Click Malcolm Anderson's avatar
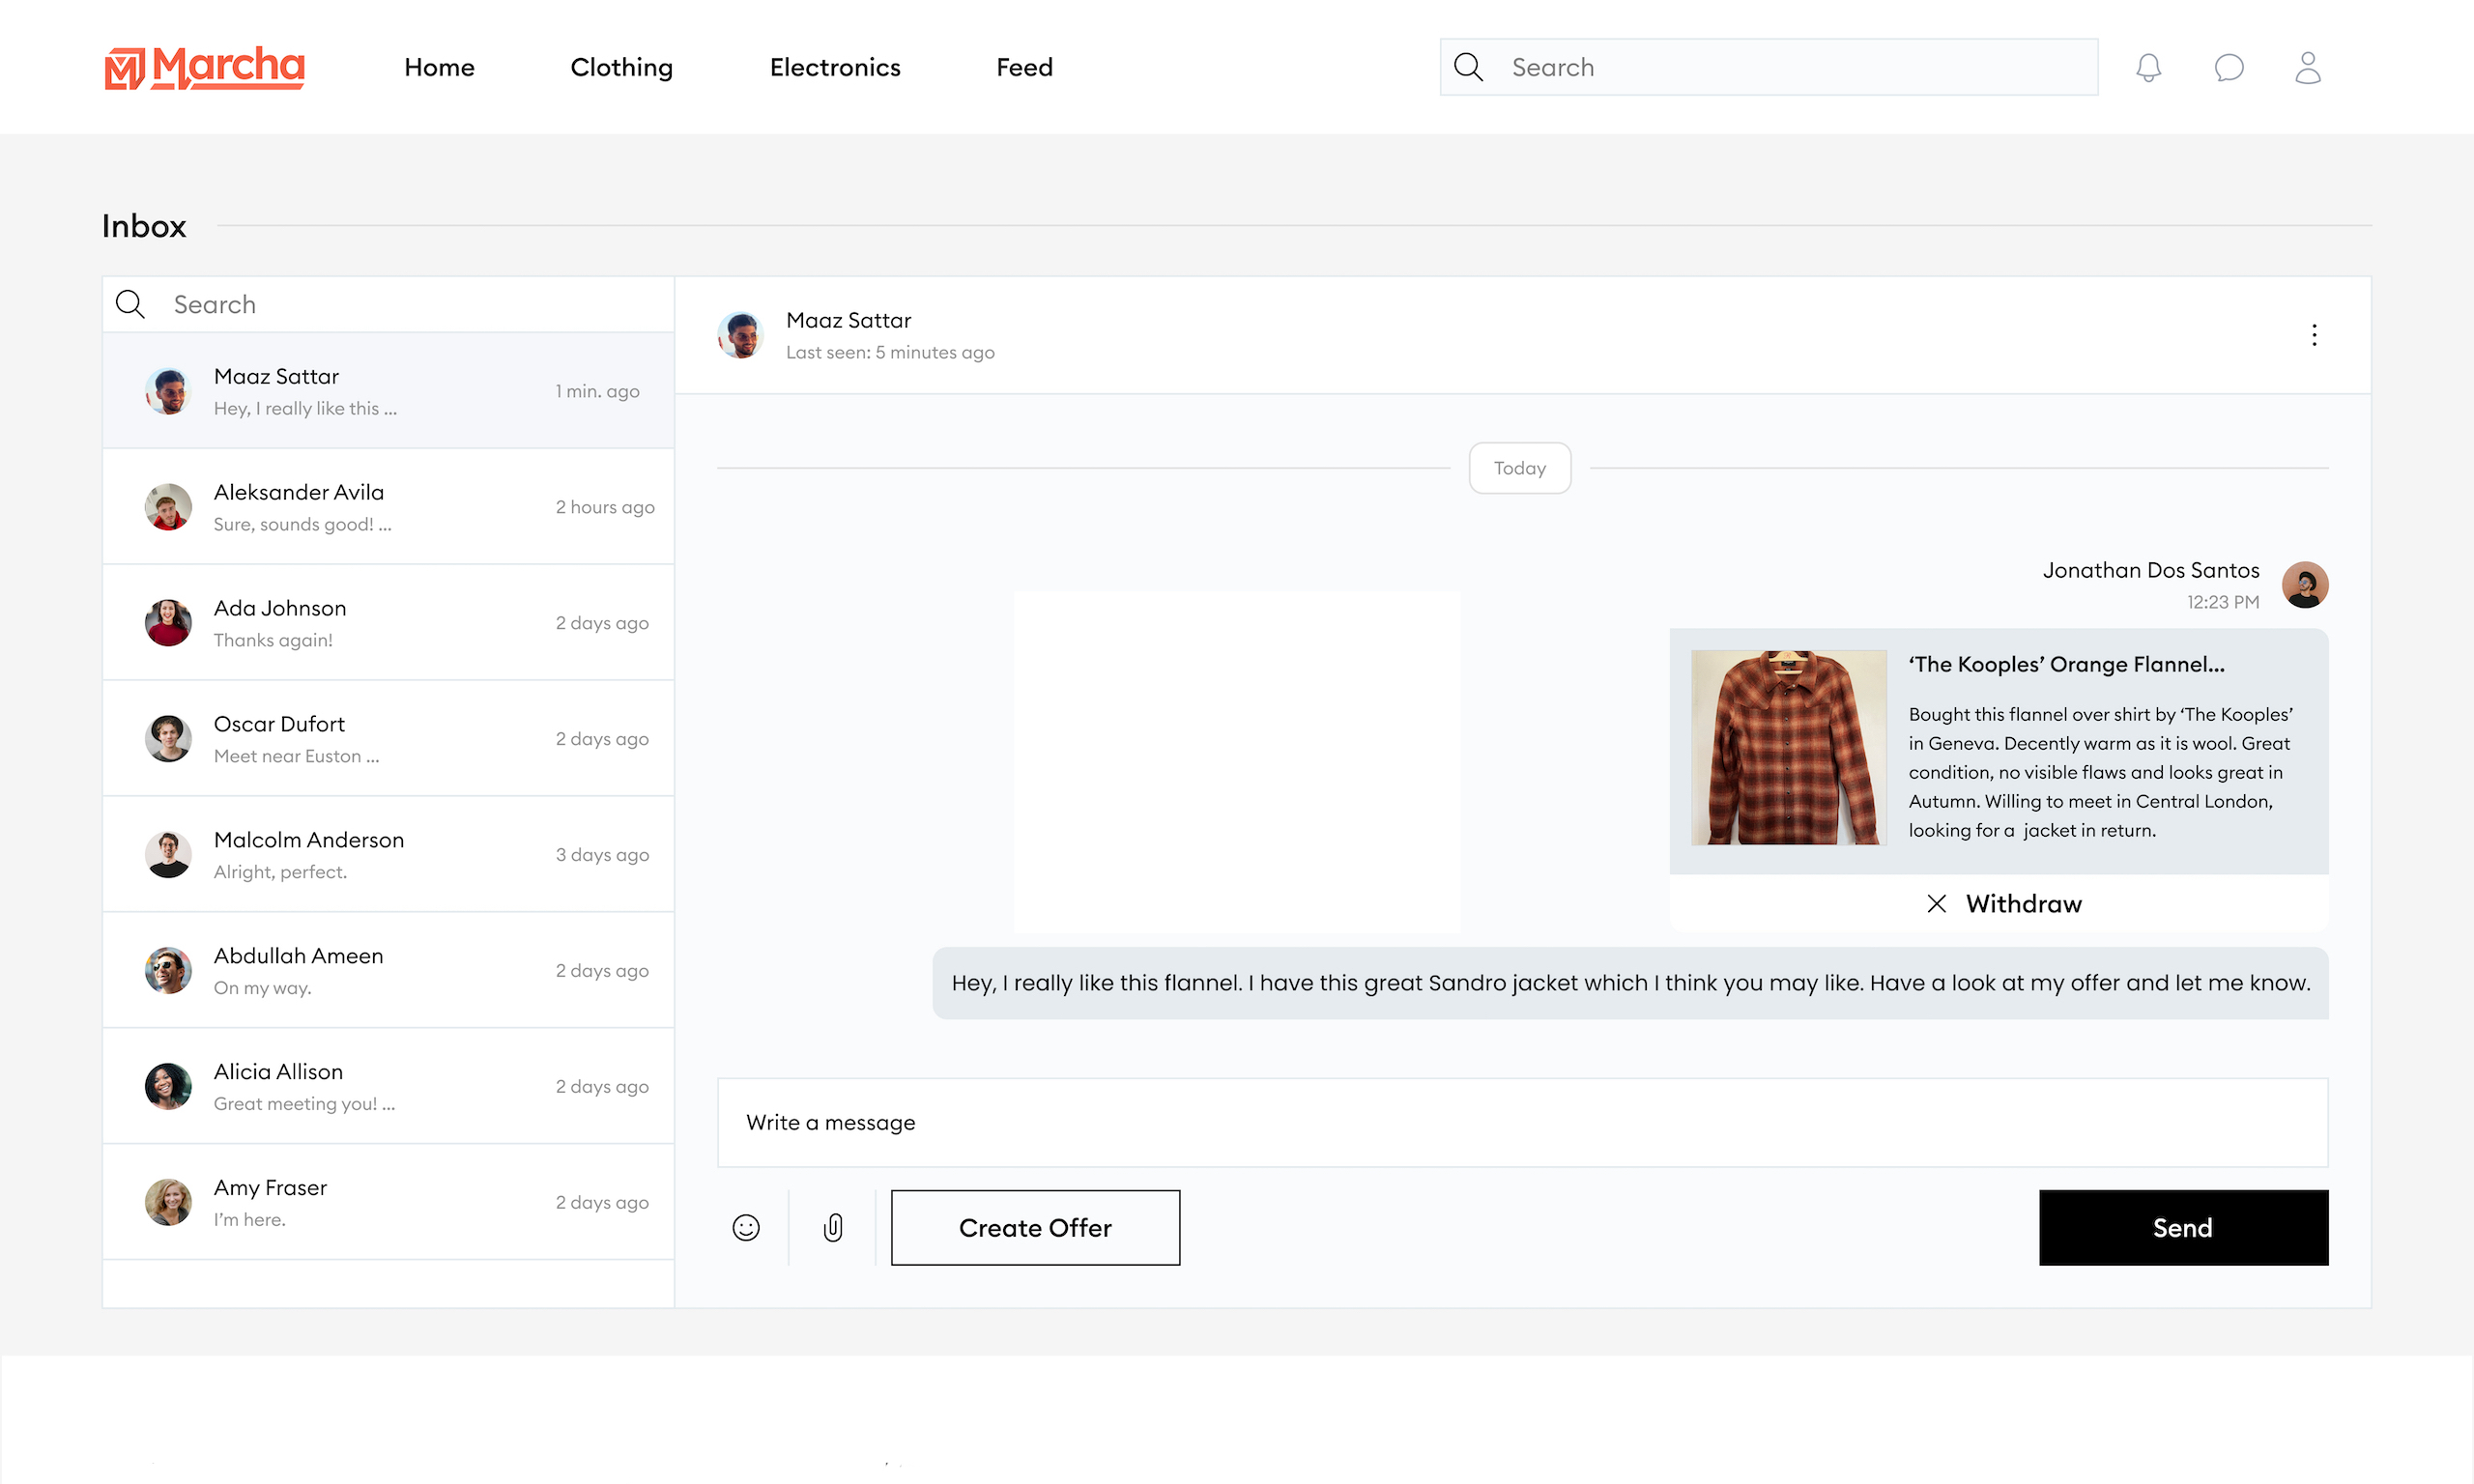This screenshot has width=2474, height=1484. pyautogui.click(x=168, y=855)
